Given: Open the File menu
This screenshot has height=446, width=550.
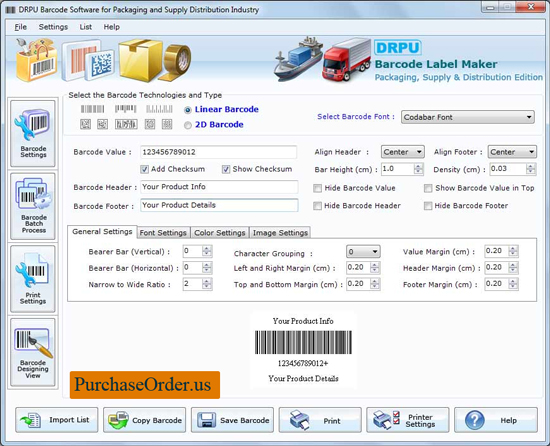Looking at the screenshot, I should pos(20,27).
